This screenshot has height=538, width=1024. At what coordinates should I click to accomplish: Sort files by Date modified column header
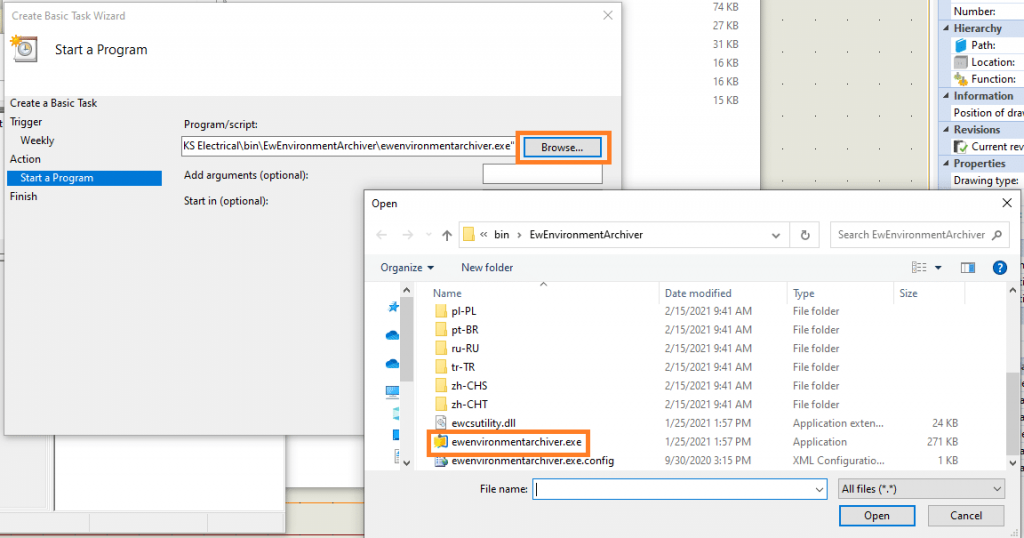coord(698,293)
